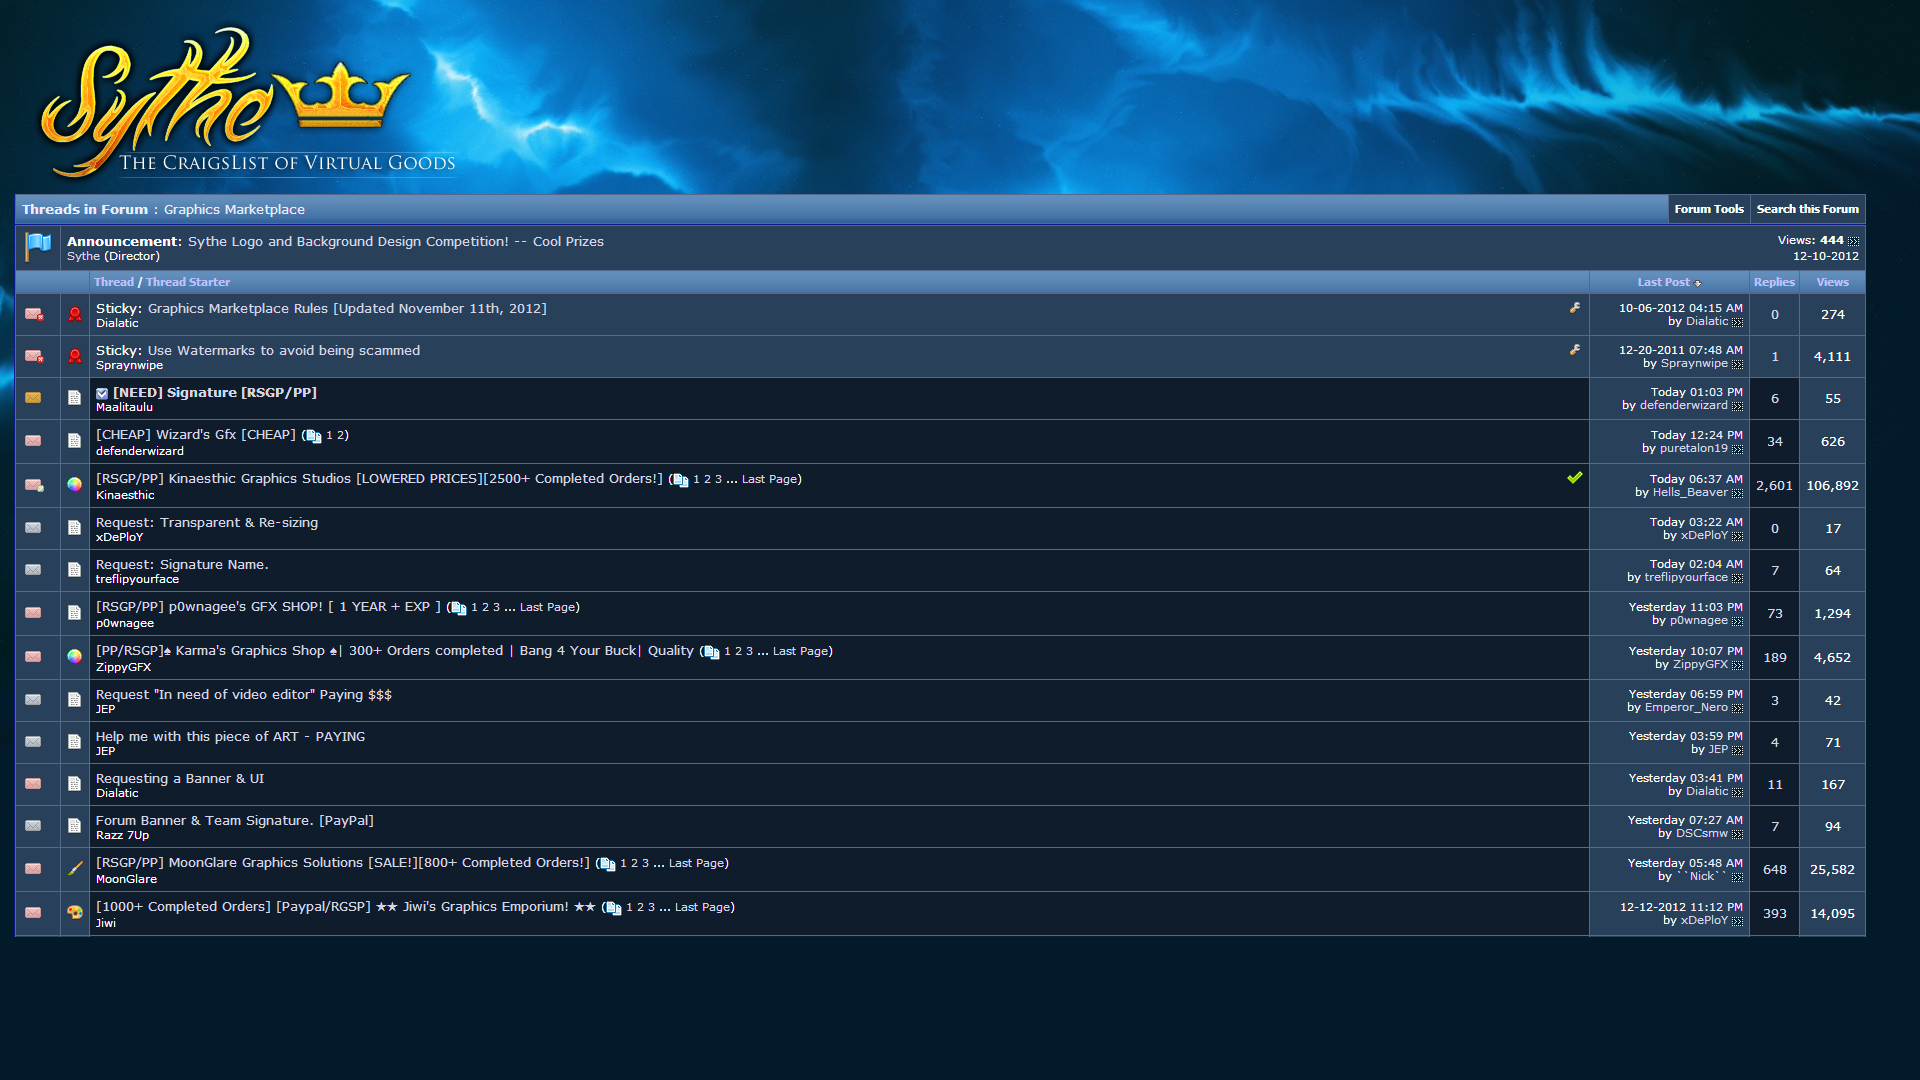Click multi-page icon next to Wizard's Gfx thread
This screenshot has height=1080, width=1920.
click(313, 436)
